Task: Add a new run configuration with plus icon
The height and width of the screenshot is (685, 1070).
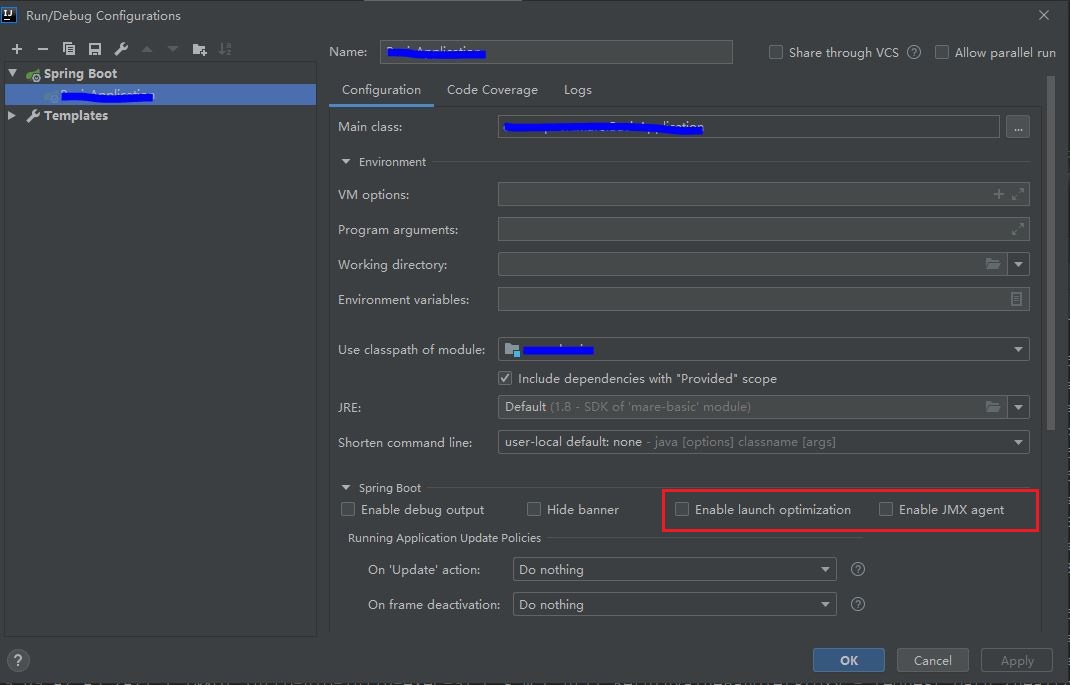Action: coord(16,48)
